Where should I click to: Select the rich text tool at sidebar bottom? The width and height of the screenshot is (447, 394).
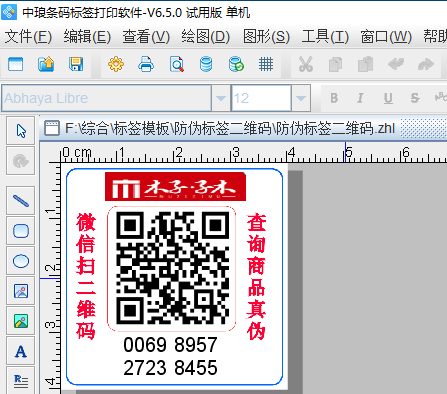pos(21,380)
